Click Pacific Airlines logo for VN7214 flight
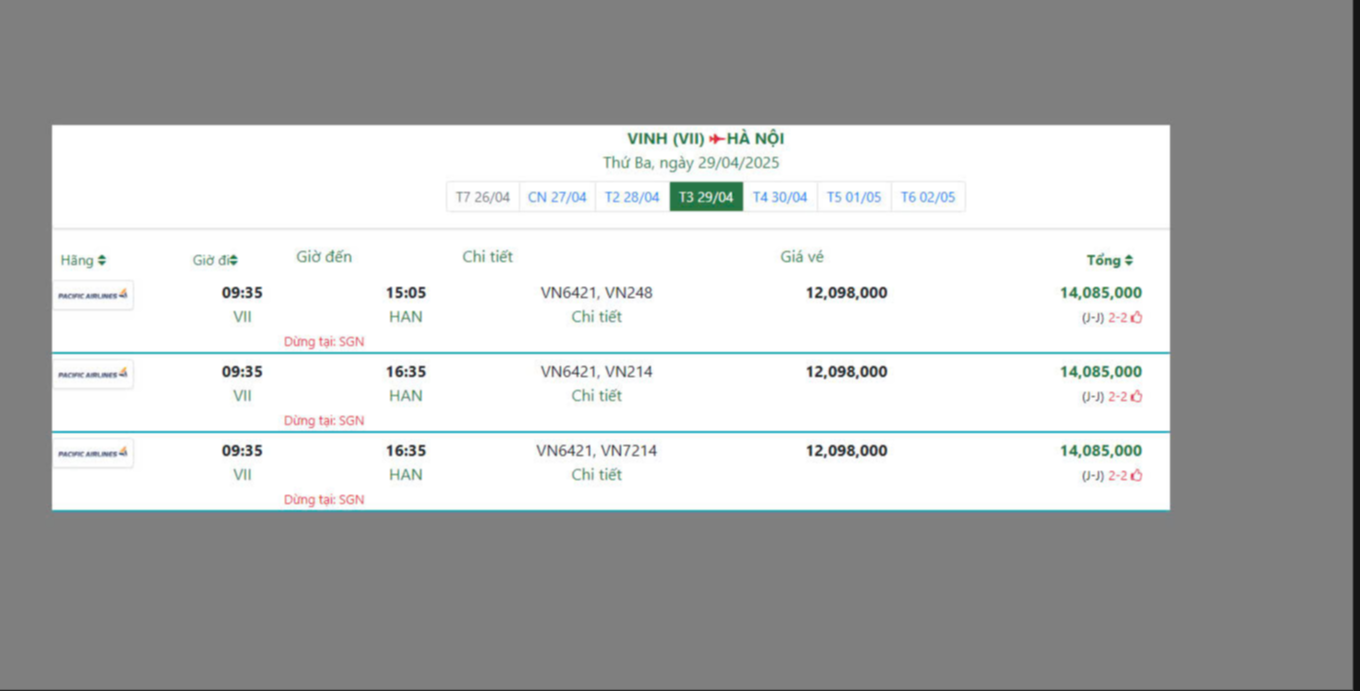The width and height of the screenshot is (1360, 691). click(93, 453)
